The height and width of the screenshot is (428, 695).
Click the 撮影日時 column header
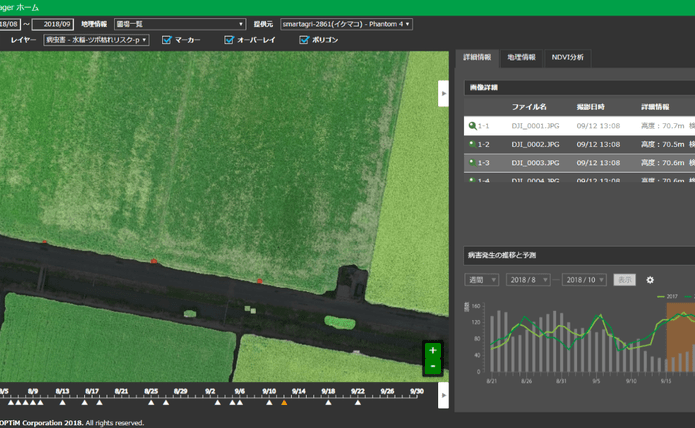[590, 107]
